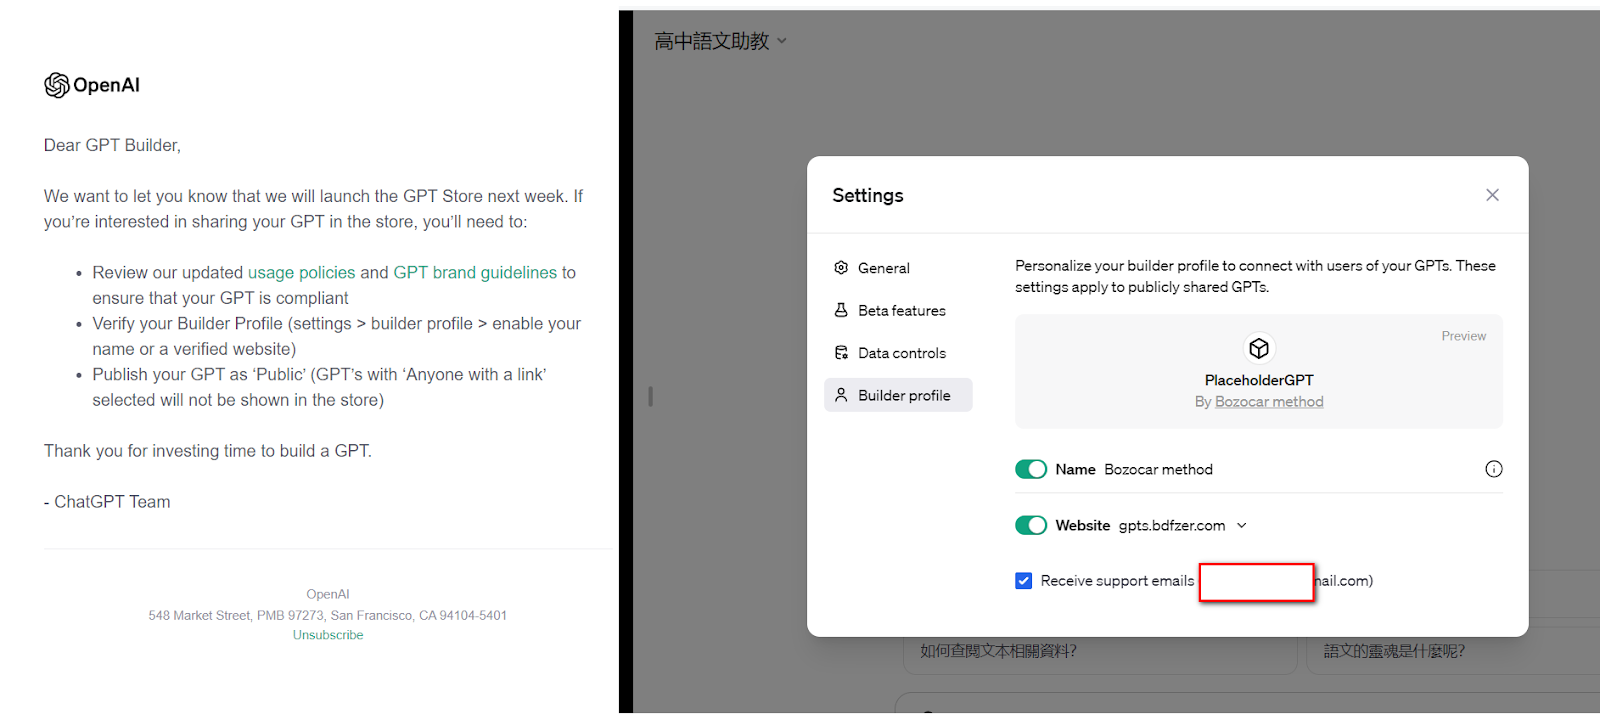Uncheck Receive support emails checkbox
1600x720 pixels.
pyautogui.click(x=1023, y=581)
